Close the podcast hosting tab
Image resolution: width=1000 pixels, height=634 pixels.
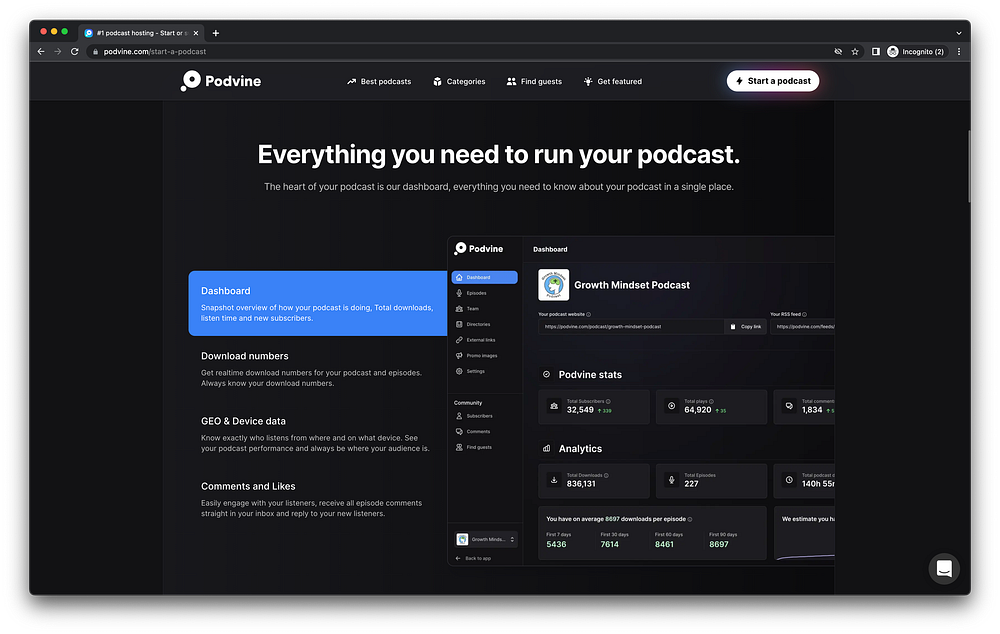[196, 33]
